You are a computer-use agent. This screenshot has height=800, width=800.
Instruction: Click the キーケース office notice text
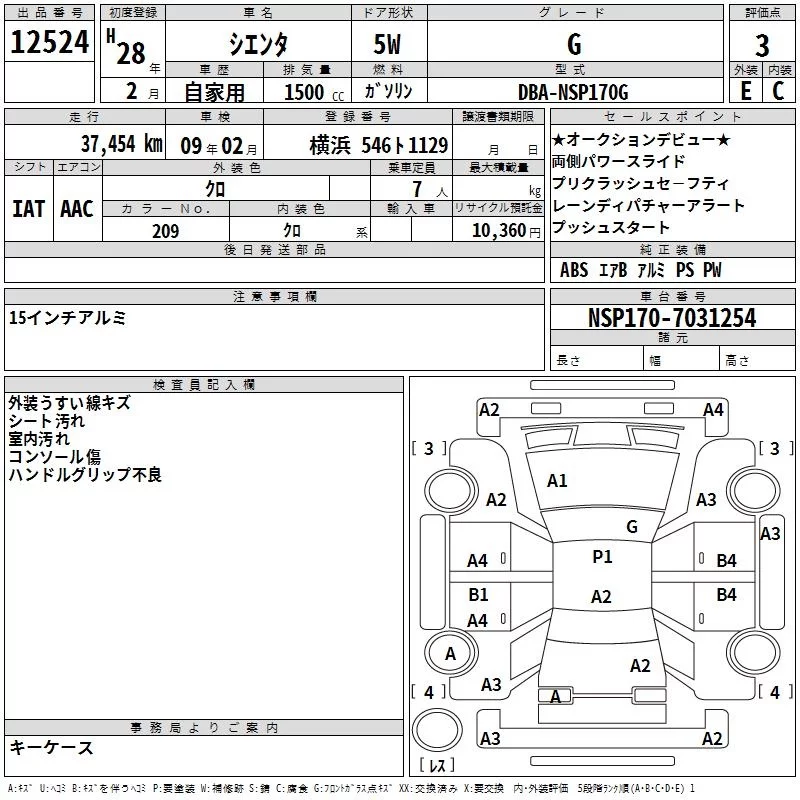click(51, 748)
